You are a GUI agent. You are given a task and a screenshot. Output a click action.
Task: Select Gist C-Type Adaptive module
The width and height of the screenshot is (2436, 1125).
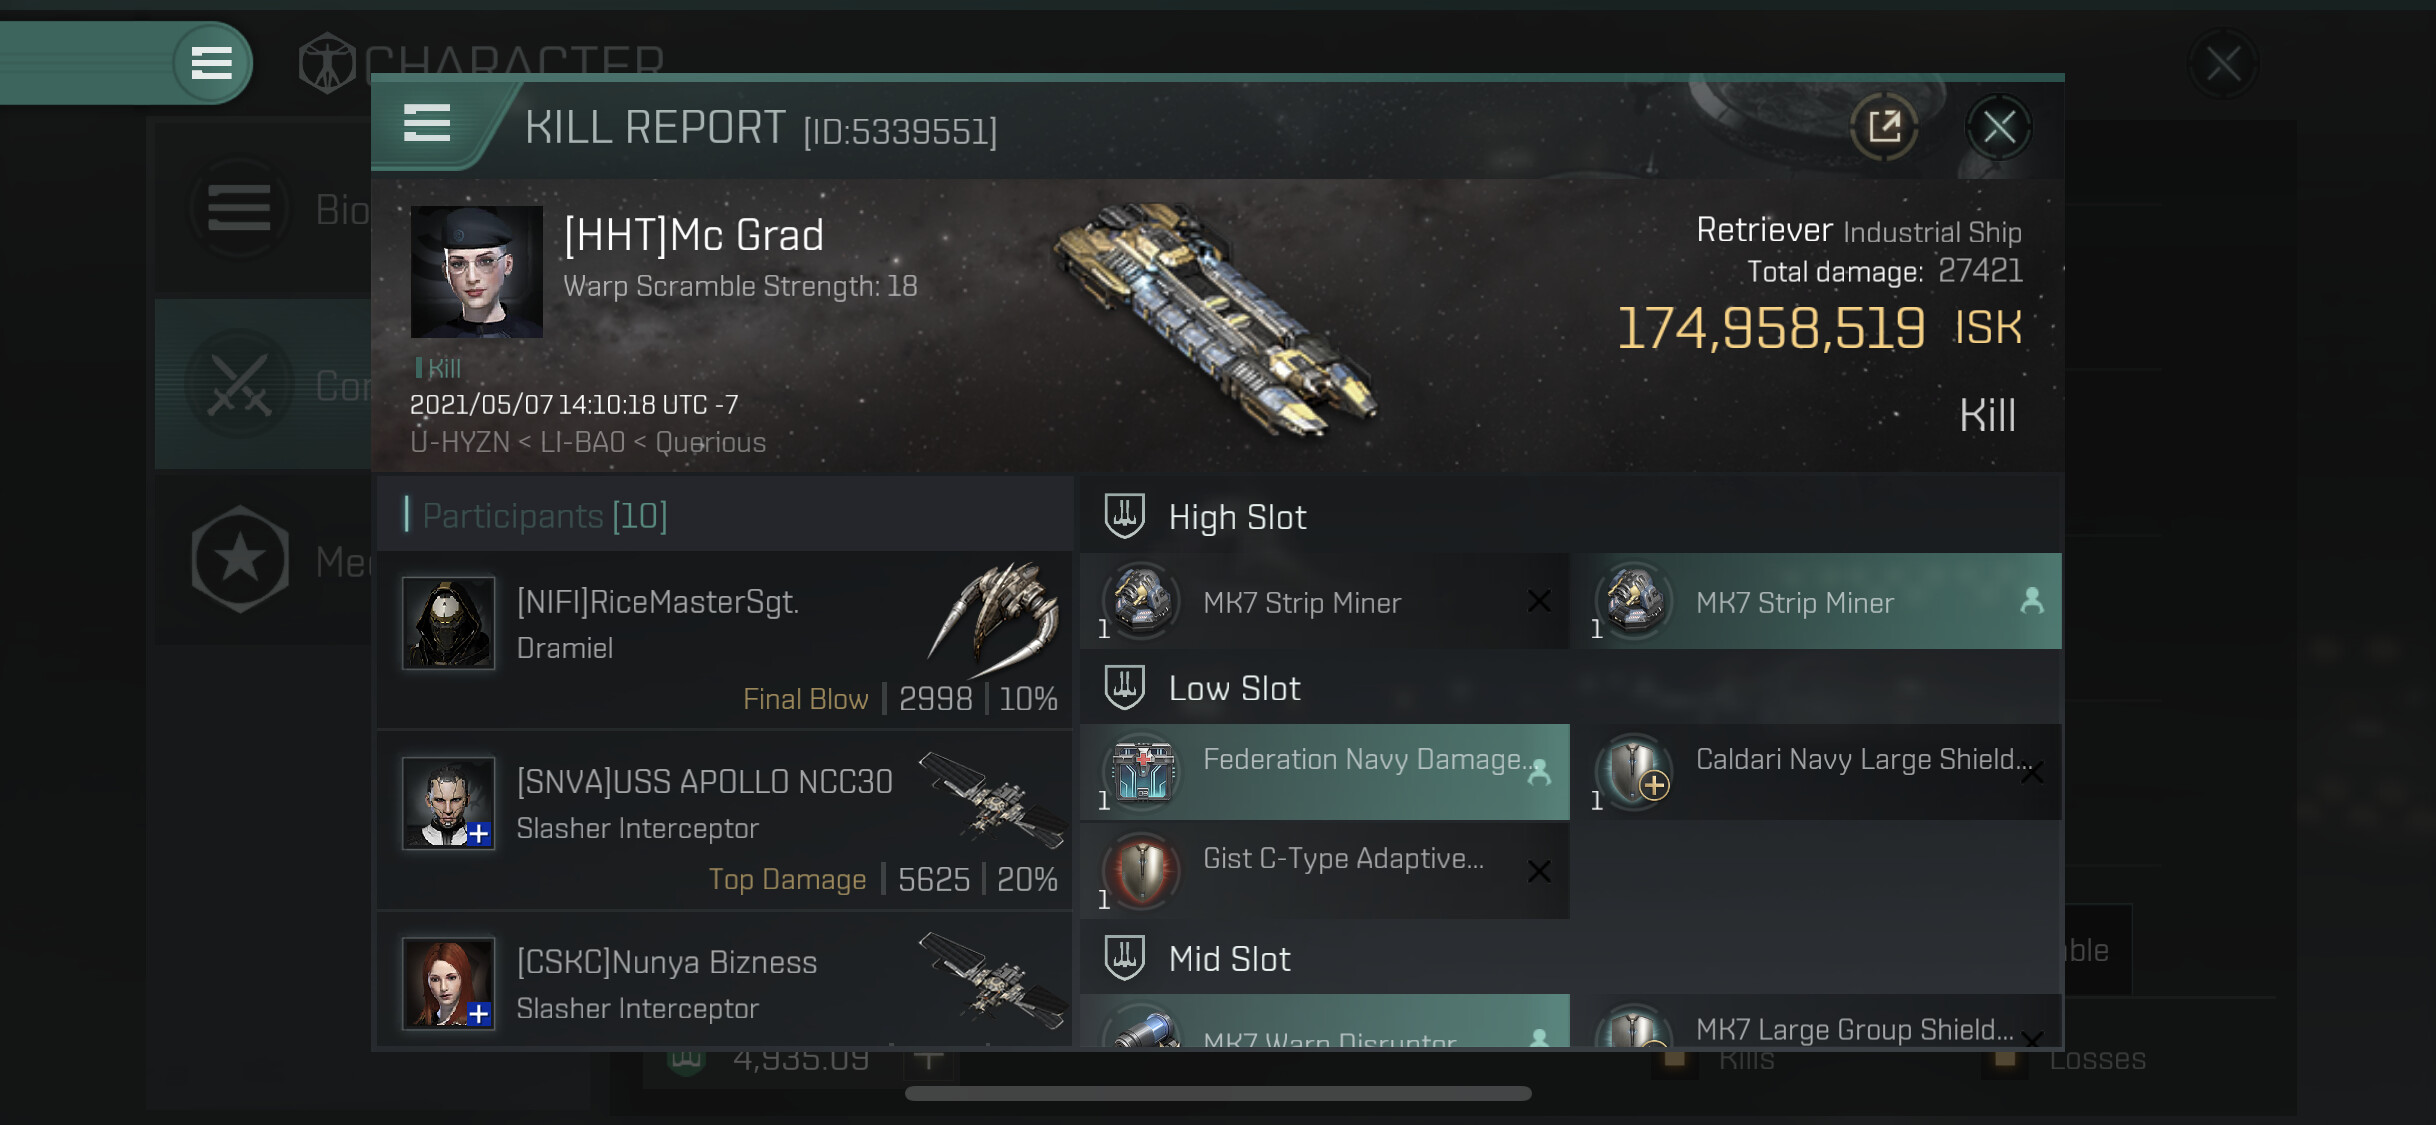1324,870
